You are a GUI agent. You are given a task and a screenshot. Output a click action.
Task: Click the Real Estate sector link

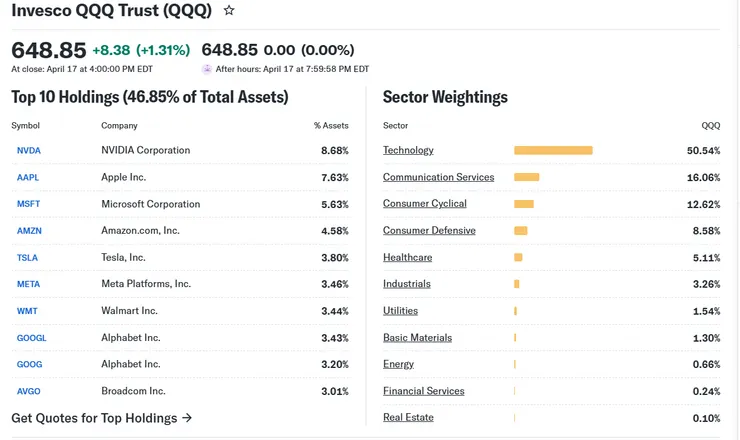408,417
